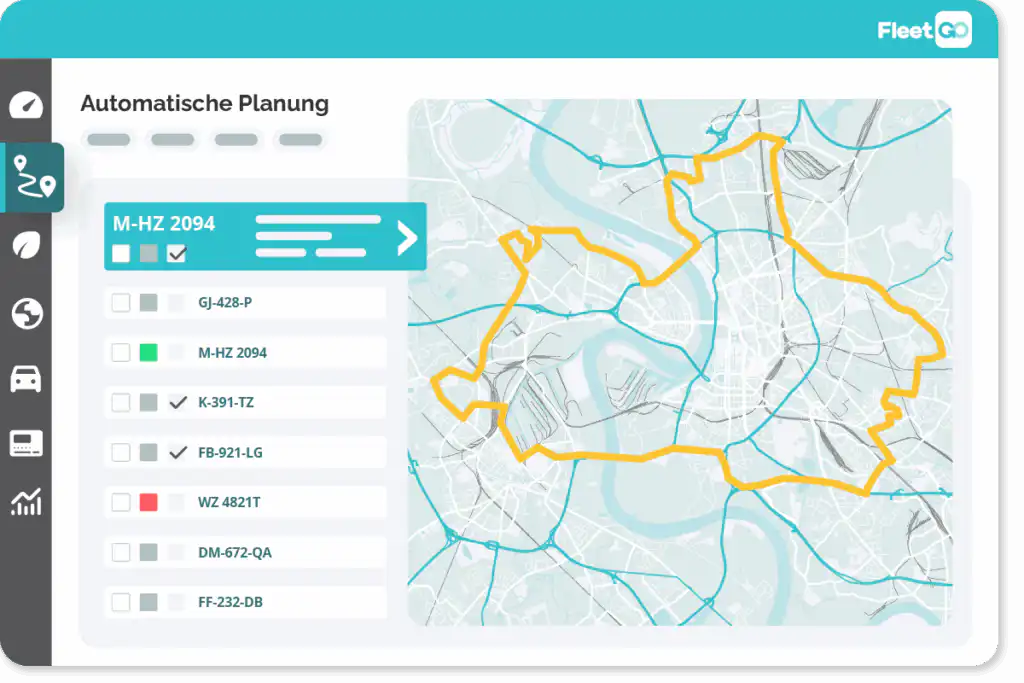Select the K-391-TZ vehicle label
Image resolution: width=1024 pixels, height=683 pixels.
[226, 402]
